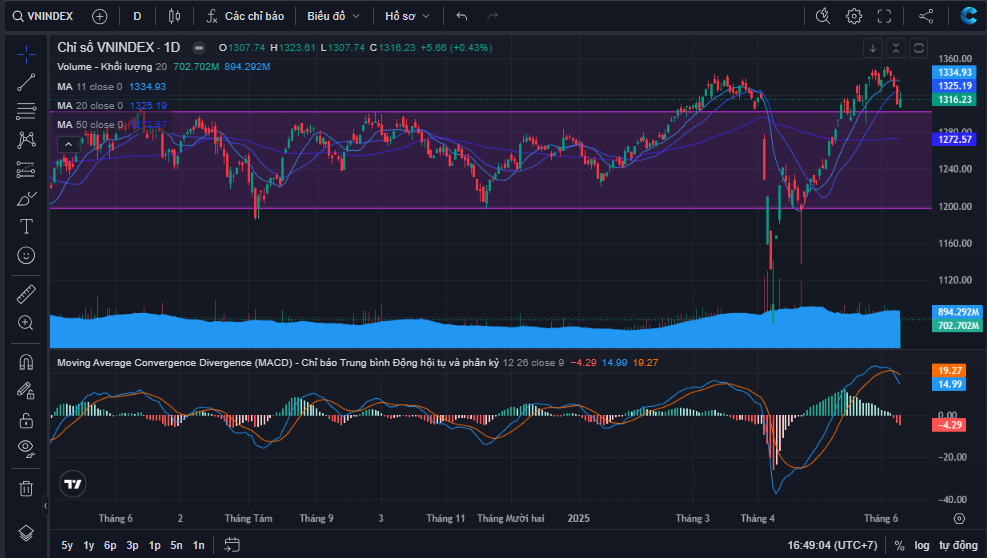Open Các chỉ báo indicators menu
The height and width of the screenshot is (558, 987).
245,16
